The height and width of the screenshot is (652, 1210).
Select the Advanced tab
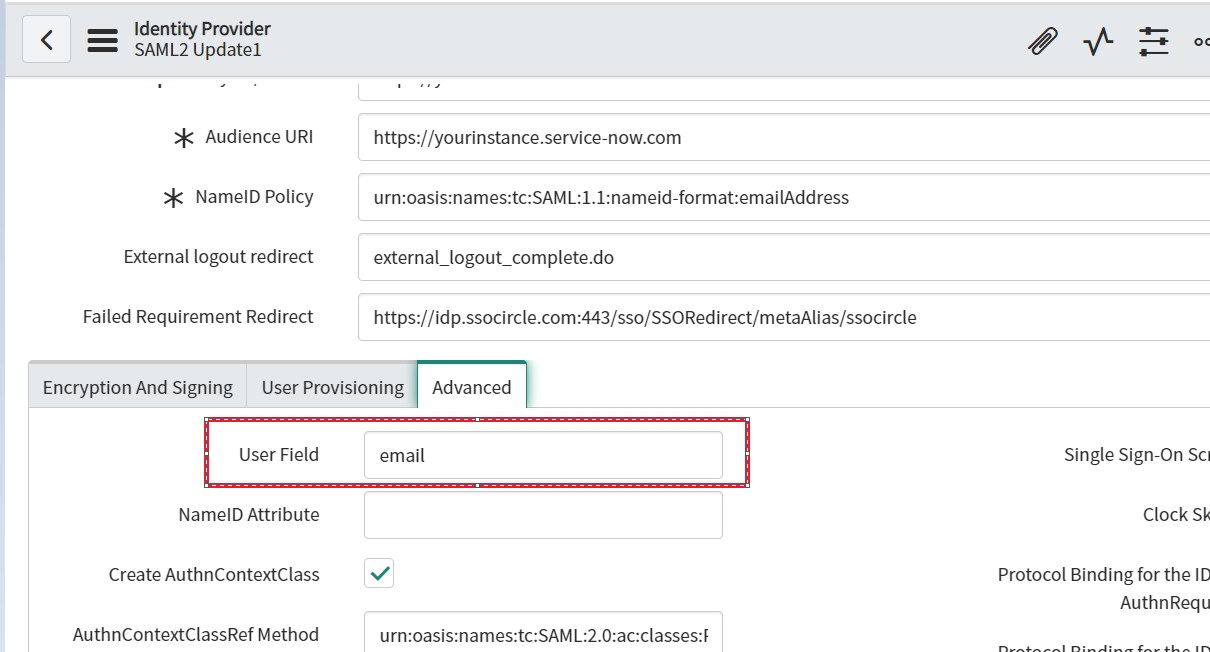(x=470, y=386)
